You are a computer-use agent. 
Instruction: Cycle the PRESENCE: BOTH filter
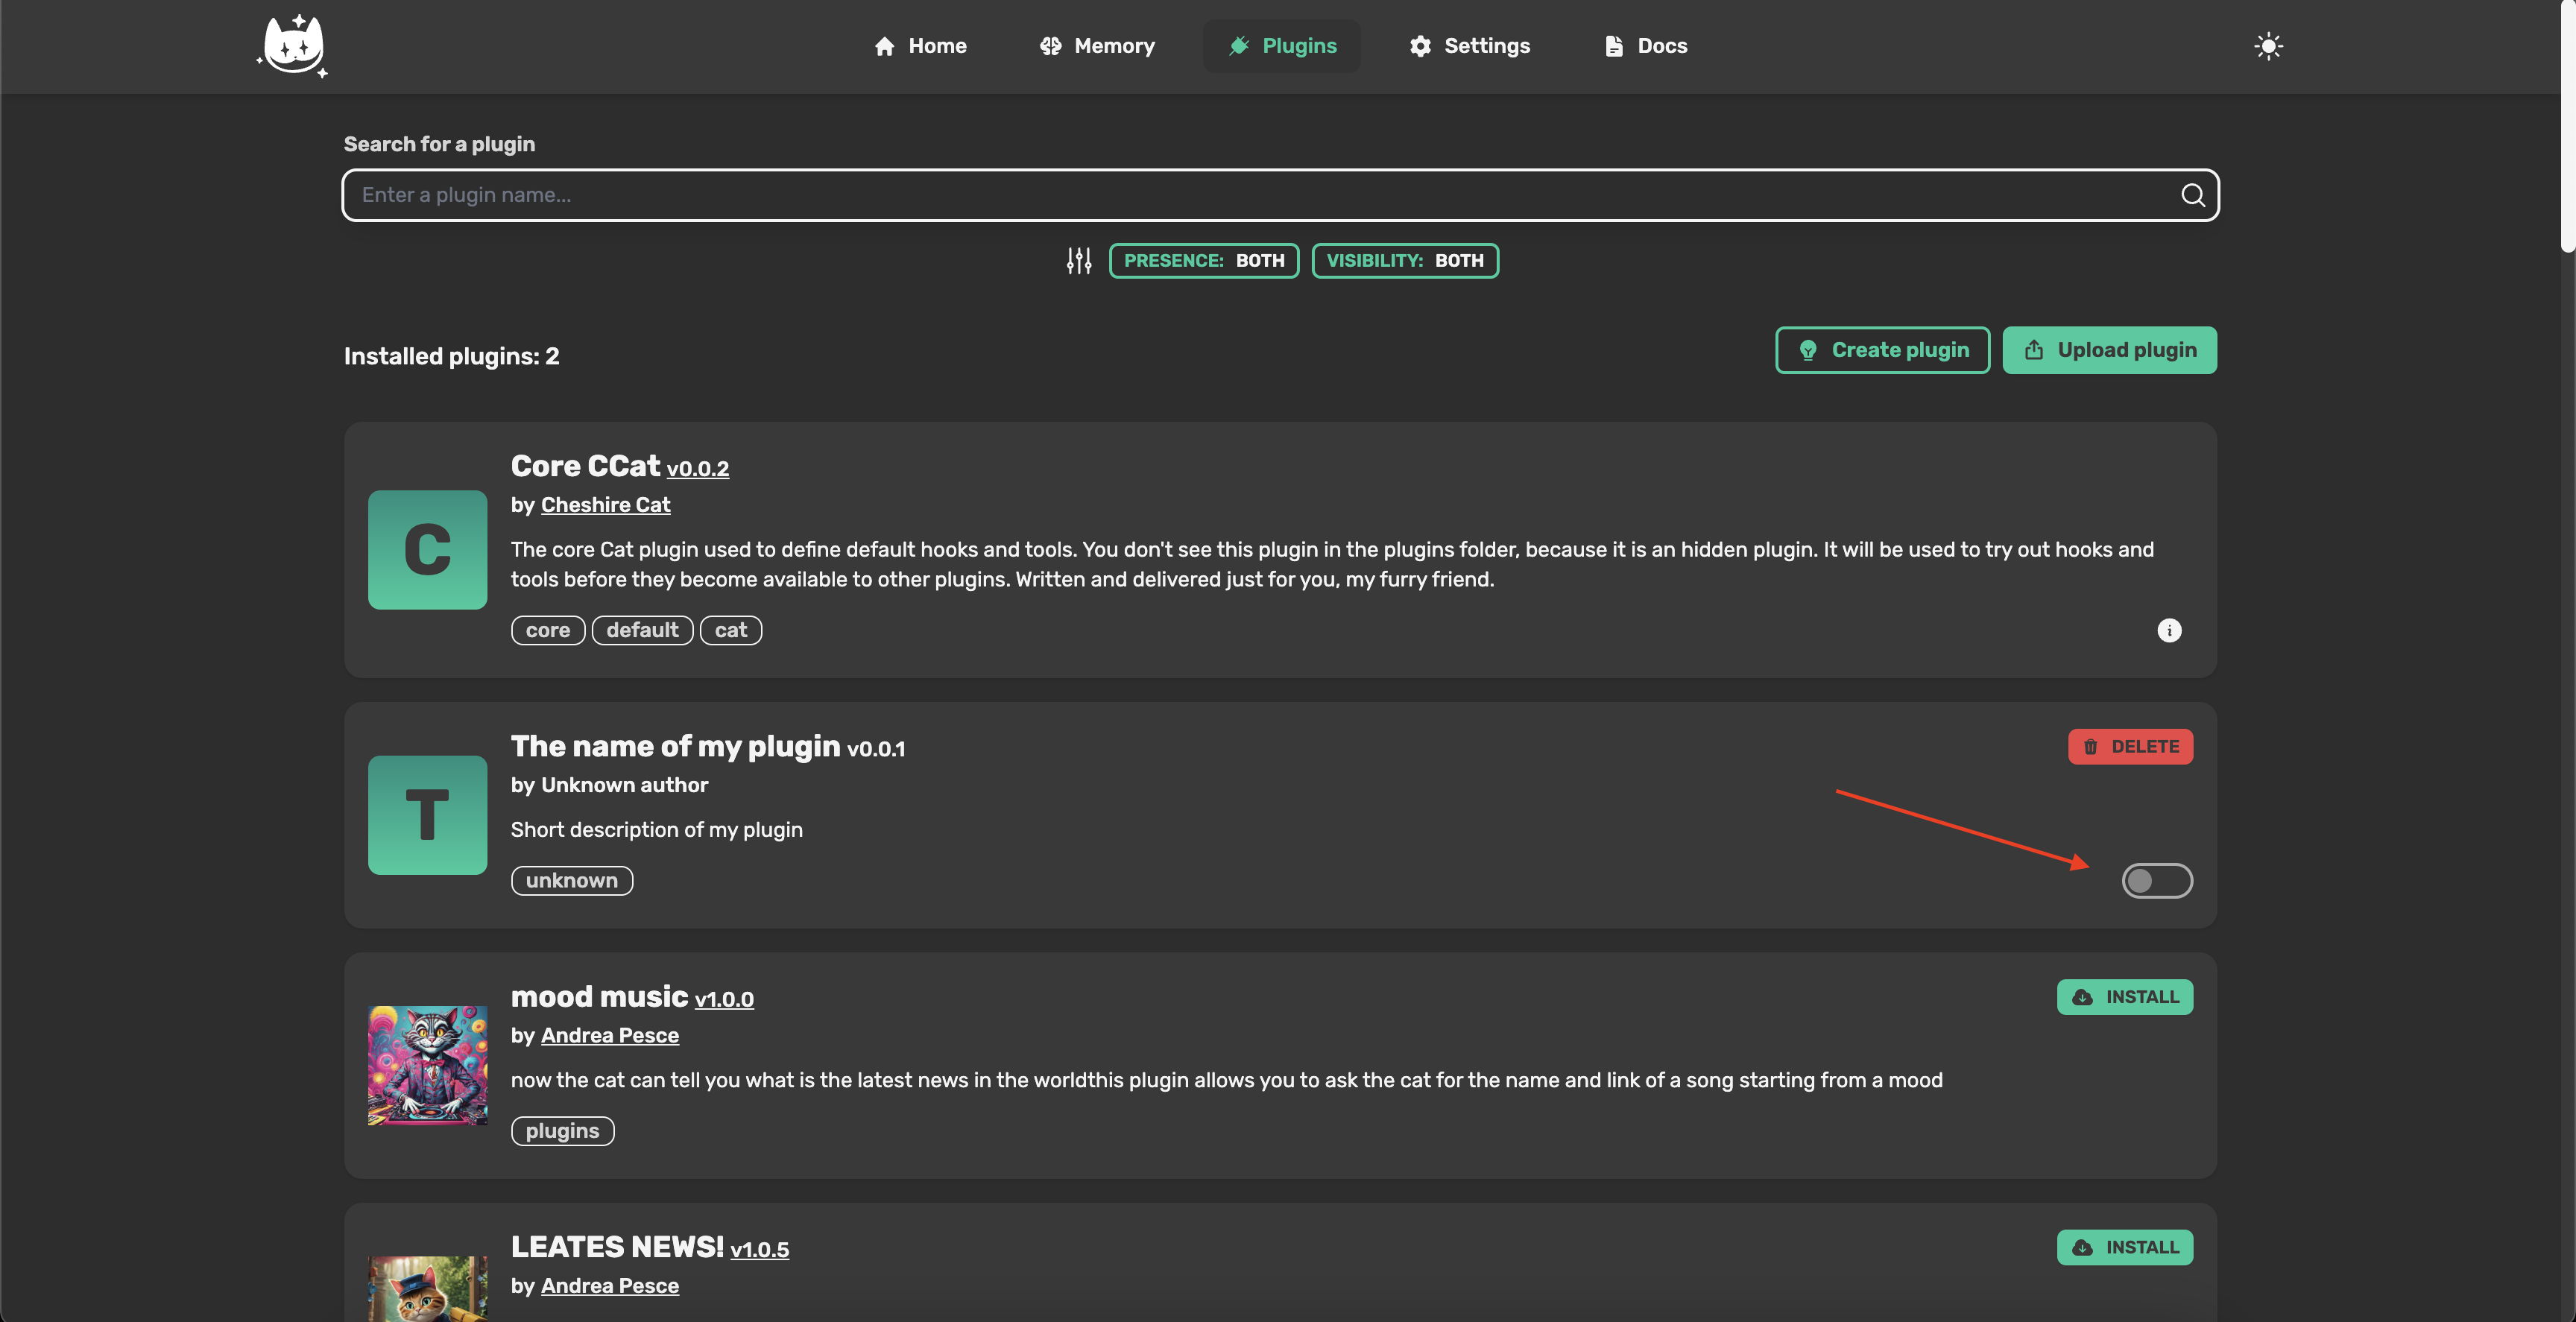pos(1203,261)
